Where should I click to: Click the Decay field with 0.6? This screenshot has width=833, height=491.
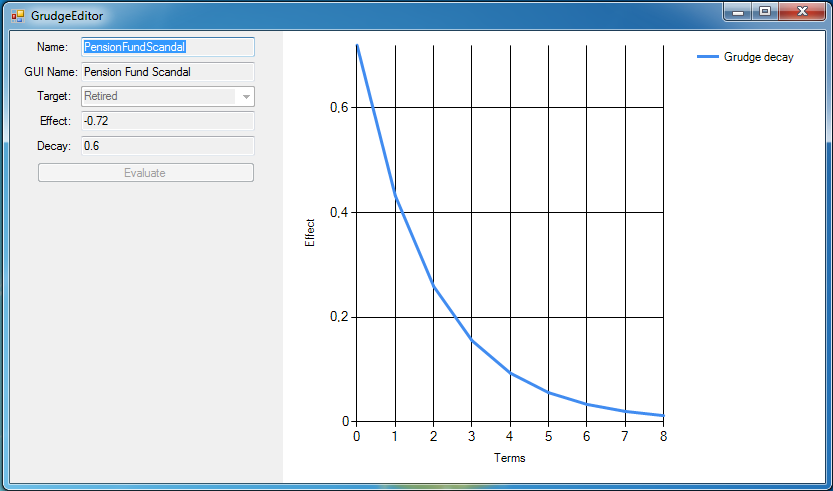[x=168, y=146]
